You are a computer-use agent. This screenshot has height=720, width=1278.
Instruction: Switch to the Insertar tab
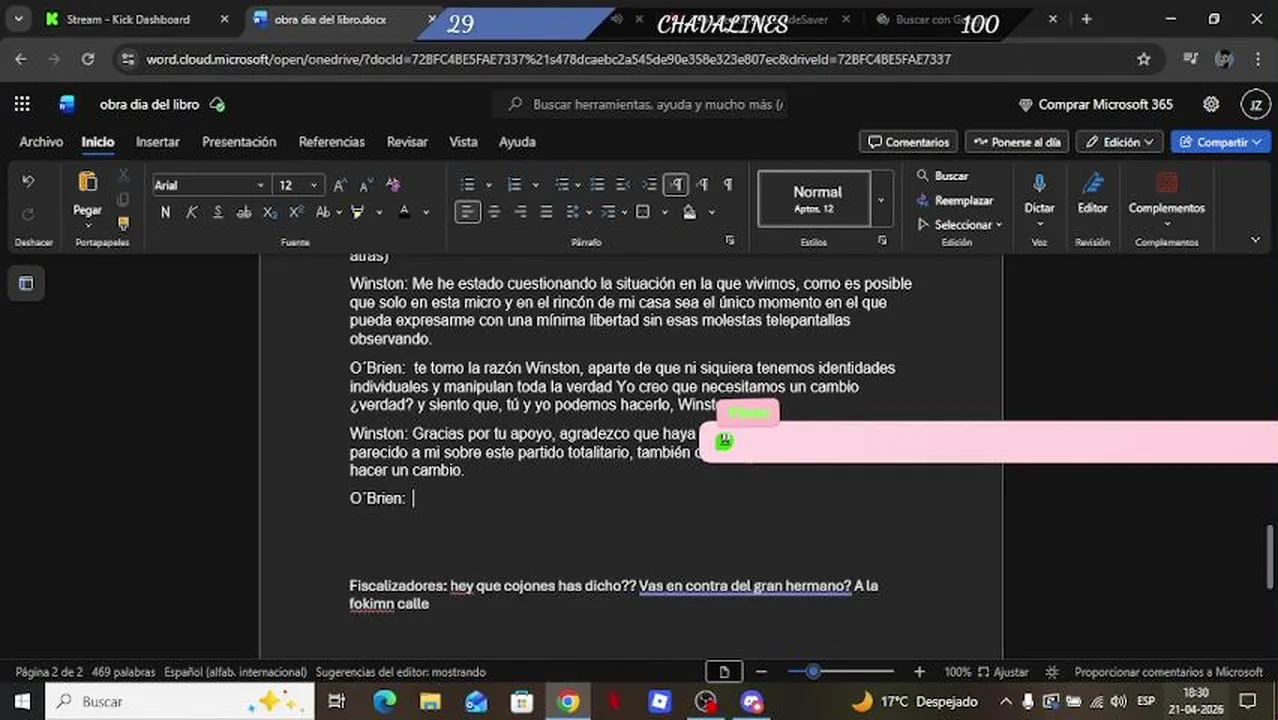pyautogui.click(x=158, y=142)
